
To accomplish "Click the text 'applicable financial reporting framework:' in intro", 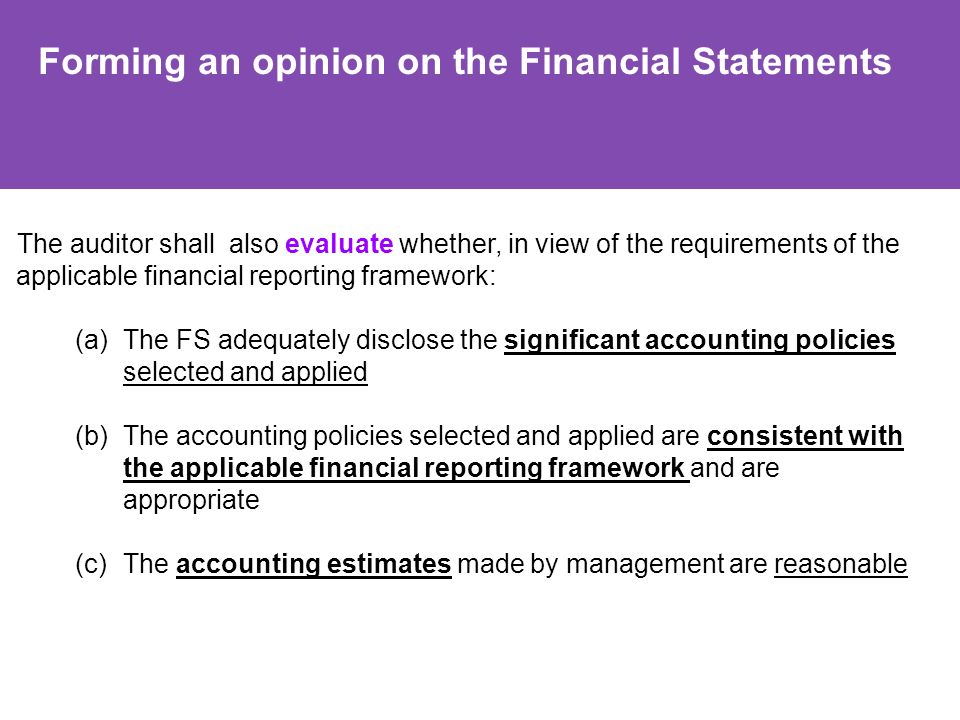I will coord(256,276).
